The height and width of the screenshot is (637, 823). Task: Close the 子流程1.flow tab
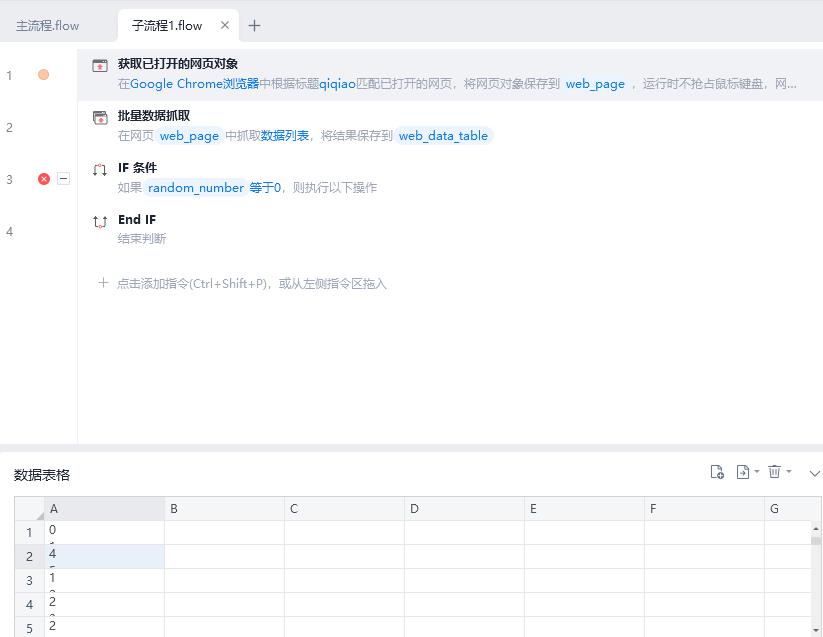click(x=225, y=26)
